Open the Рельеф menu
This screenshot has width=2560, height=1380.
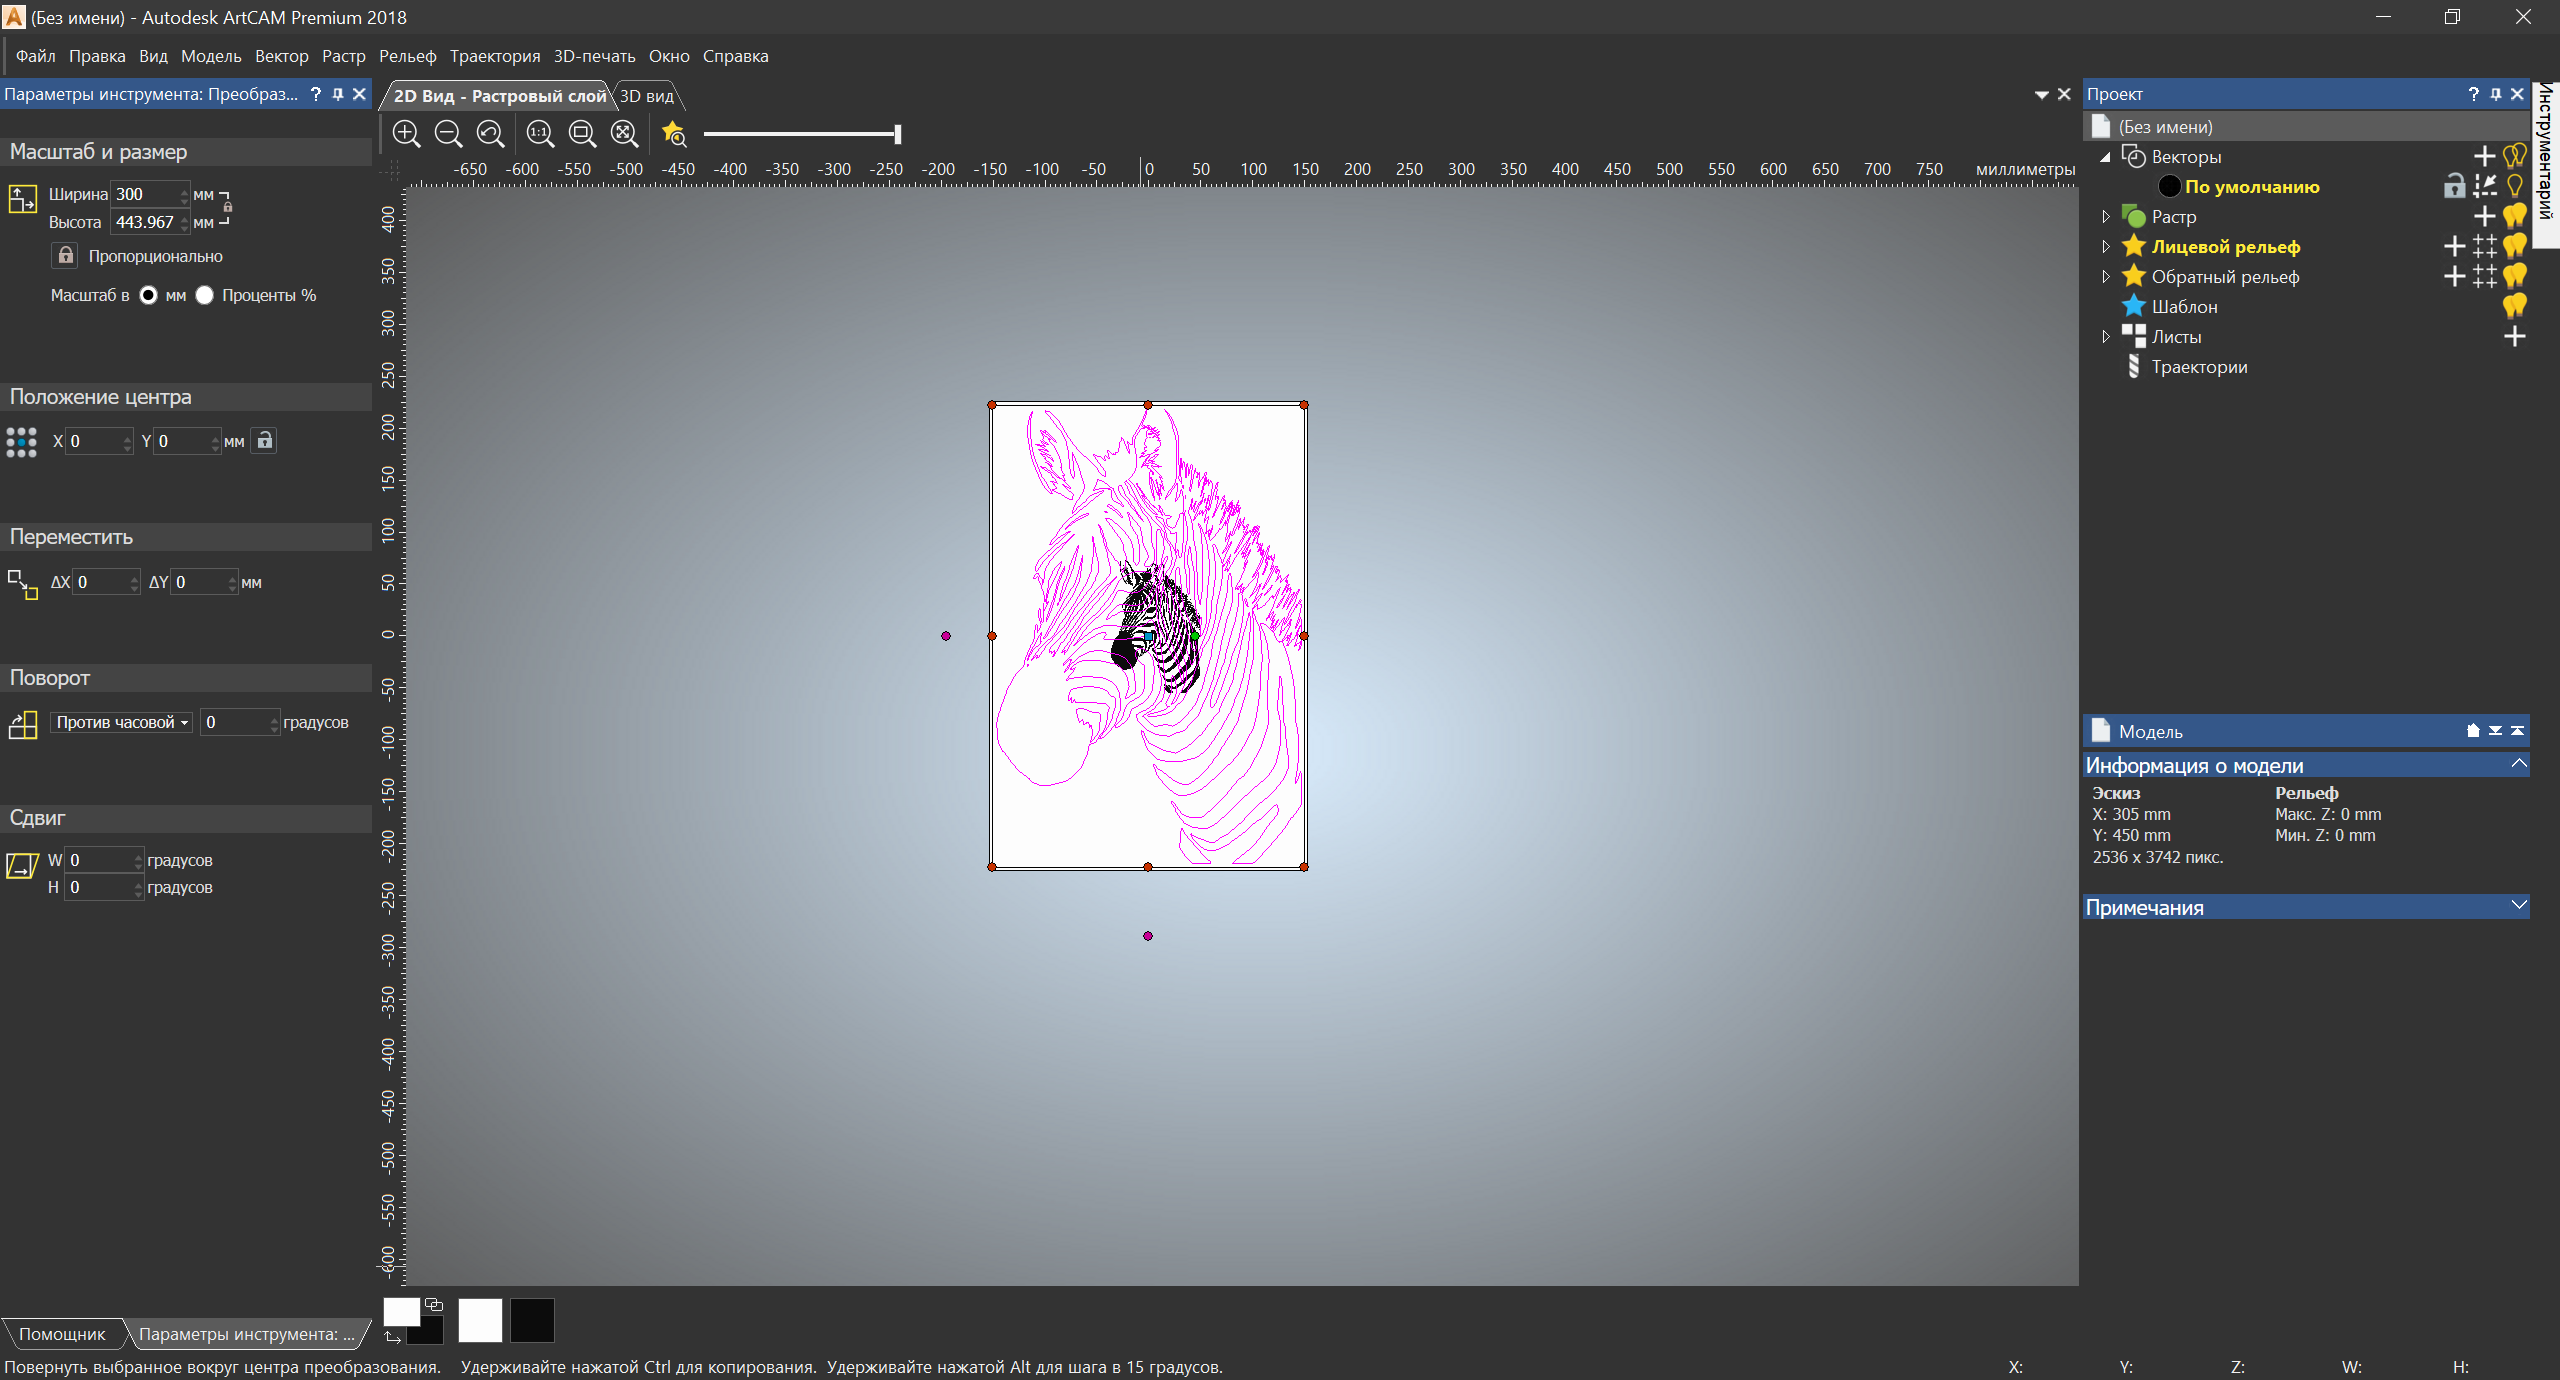[407, 56]
